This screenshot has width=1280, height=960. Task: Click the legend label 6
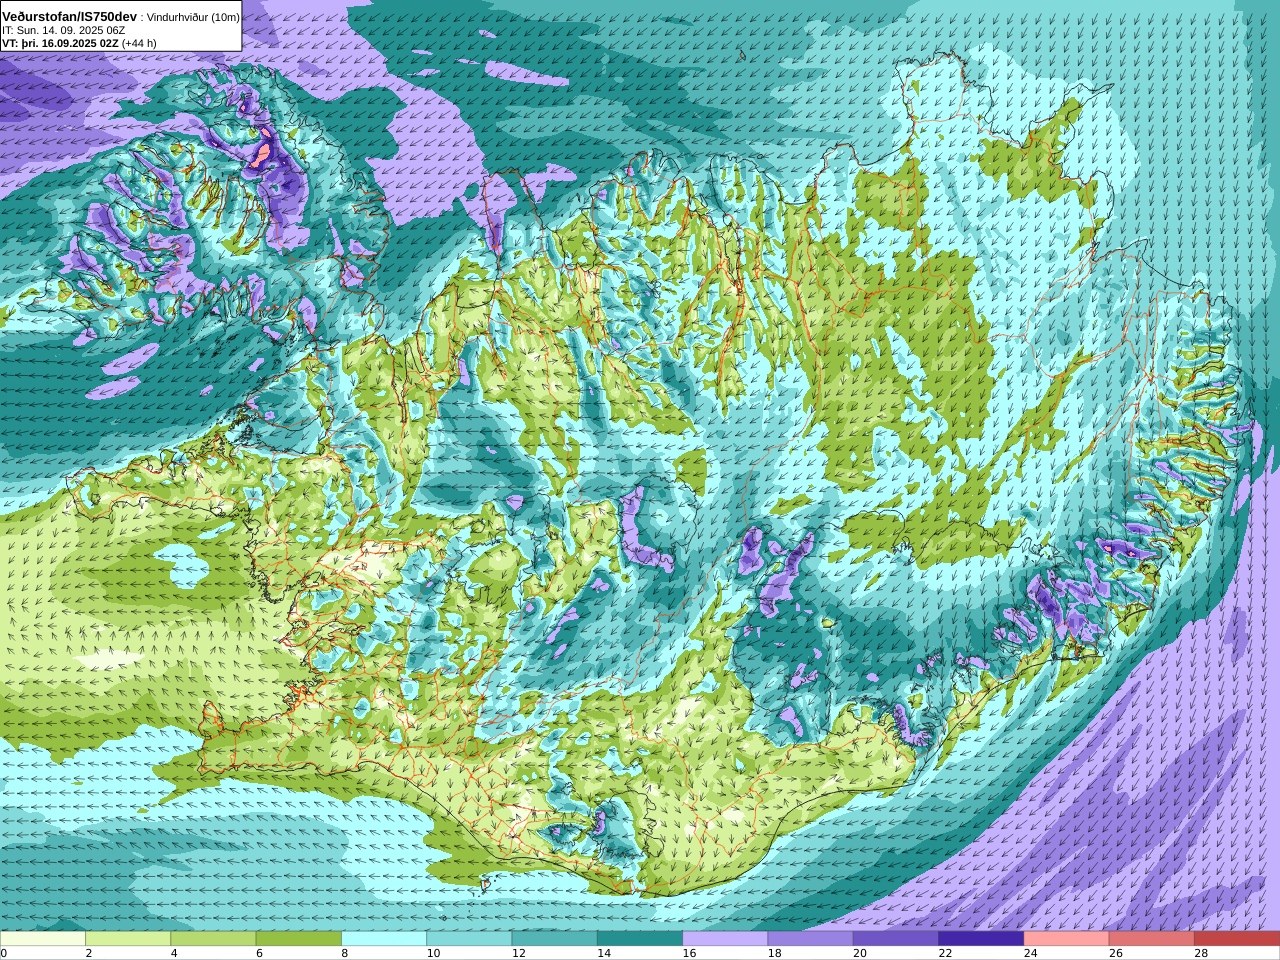tap(259, 953)
